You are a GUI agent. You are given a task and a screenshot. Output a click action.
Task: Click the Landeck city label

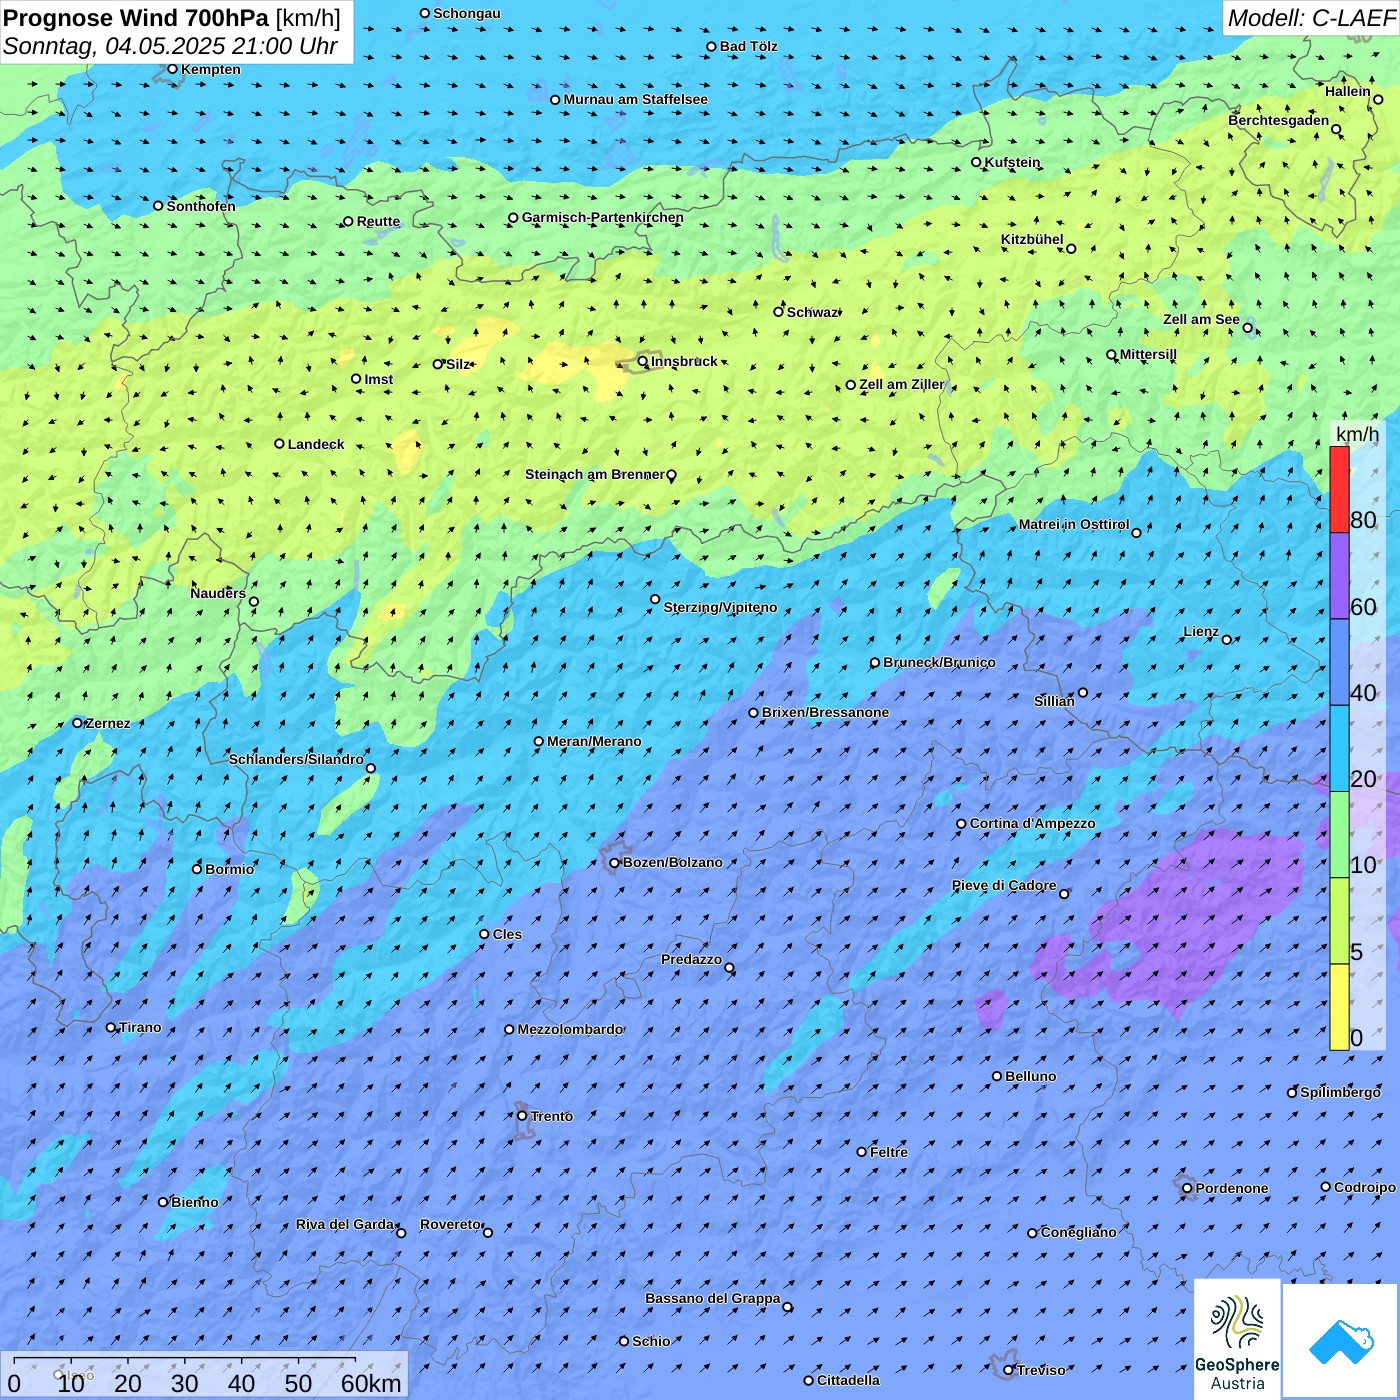pos(316,444)
